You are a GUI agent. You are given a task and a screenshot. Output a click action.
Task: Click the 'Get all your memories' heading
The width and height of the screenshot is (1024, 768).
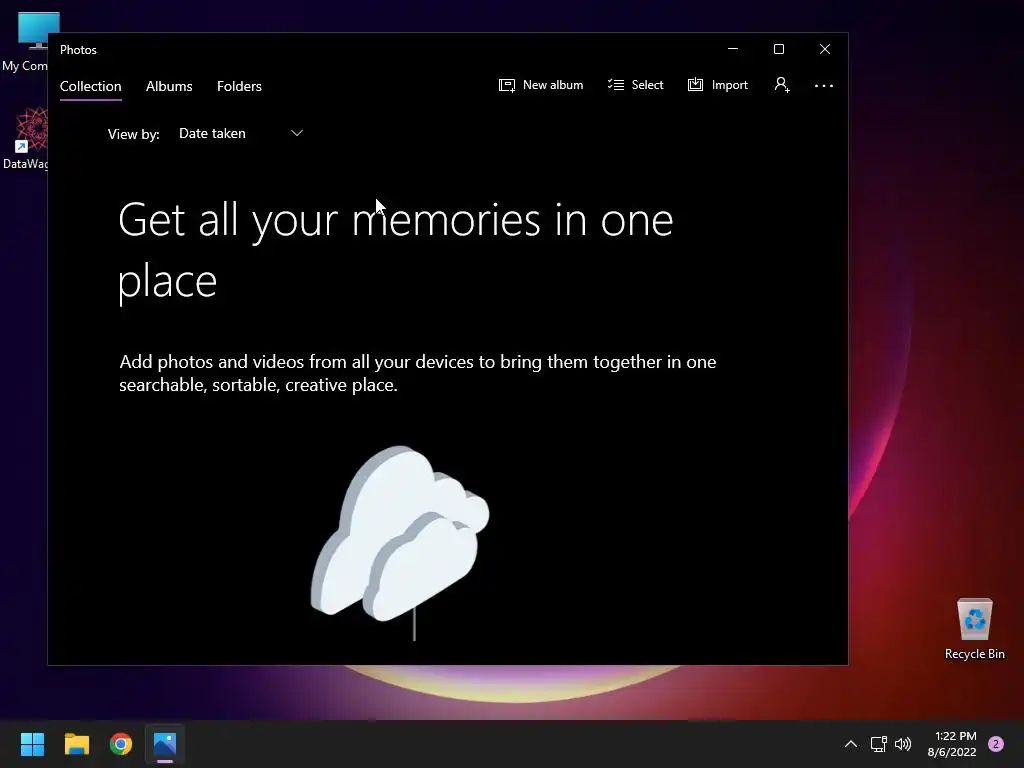click(396, 250)
